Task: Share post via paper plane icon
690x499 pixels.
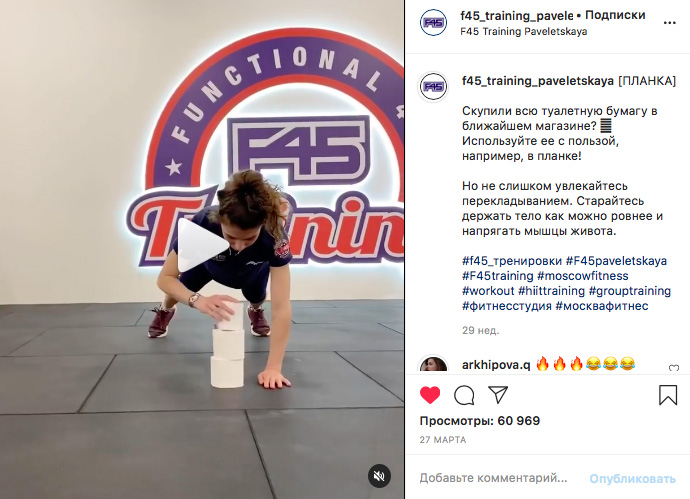Action: click(499, 395)
